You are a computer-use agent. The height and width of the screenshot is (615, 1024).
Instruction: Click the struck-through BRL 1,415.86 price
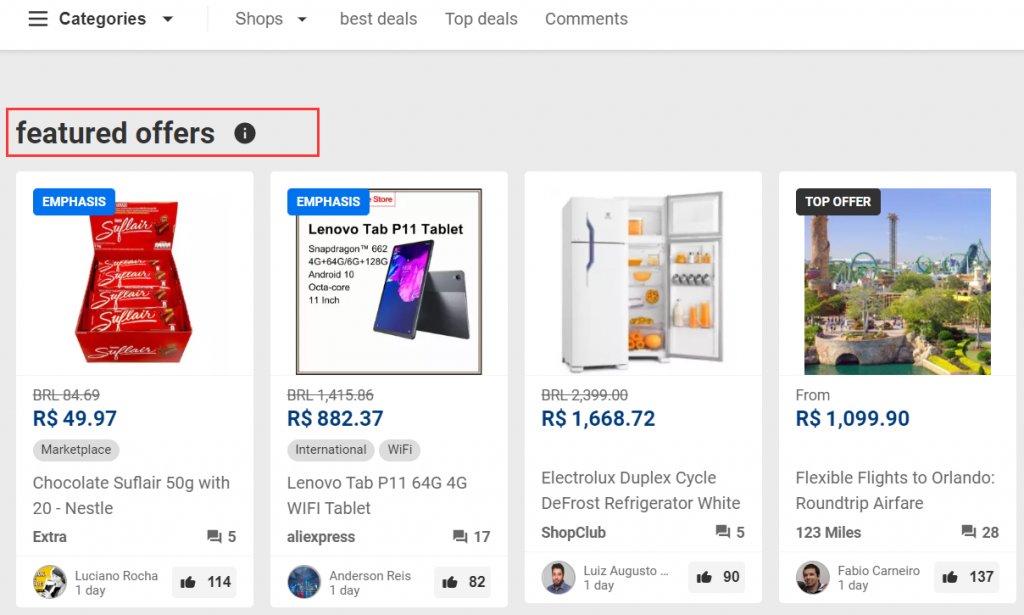click(330, 395)
